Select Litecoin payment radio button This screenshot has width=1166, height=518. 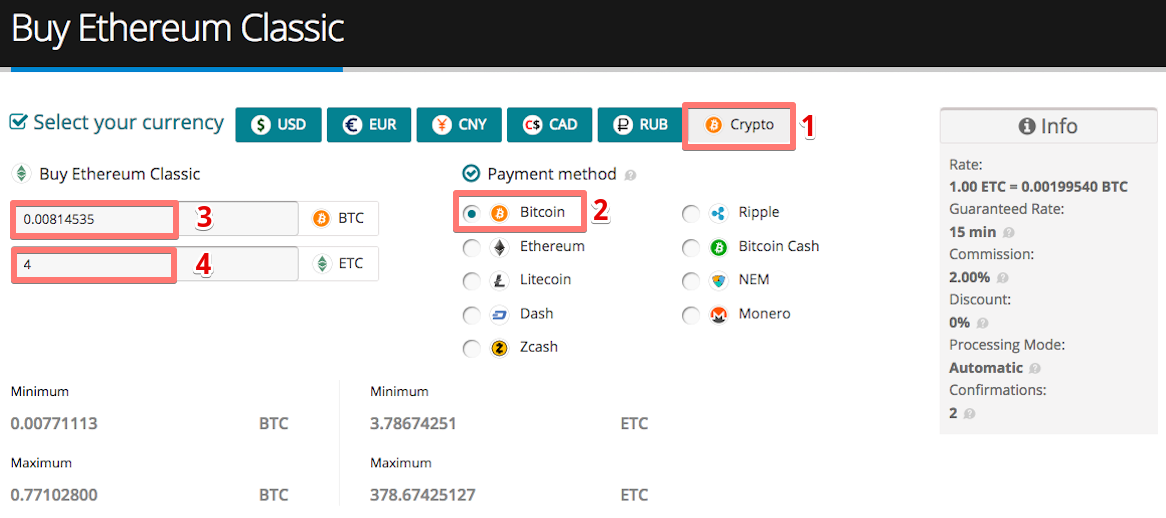(x=471, y=282)
